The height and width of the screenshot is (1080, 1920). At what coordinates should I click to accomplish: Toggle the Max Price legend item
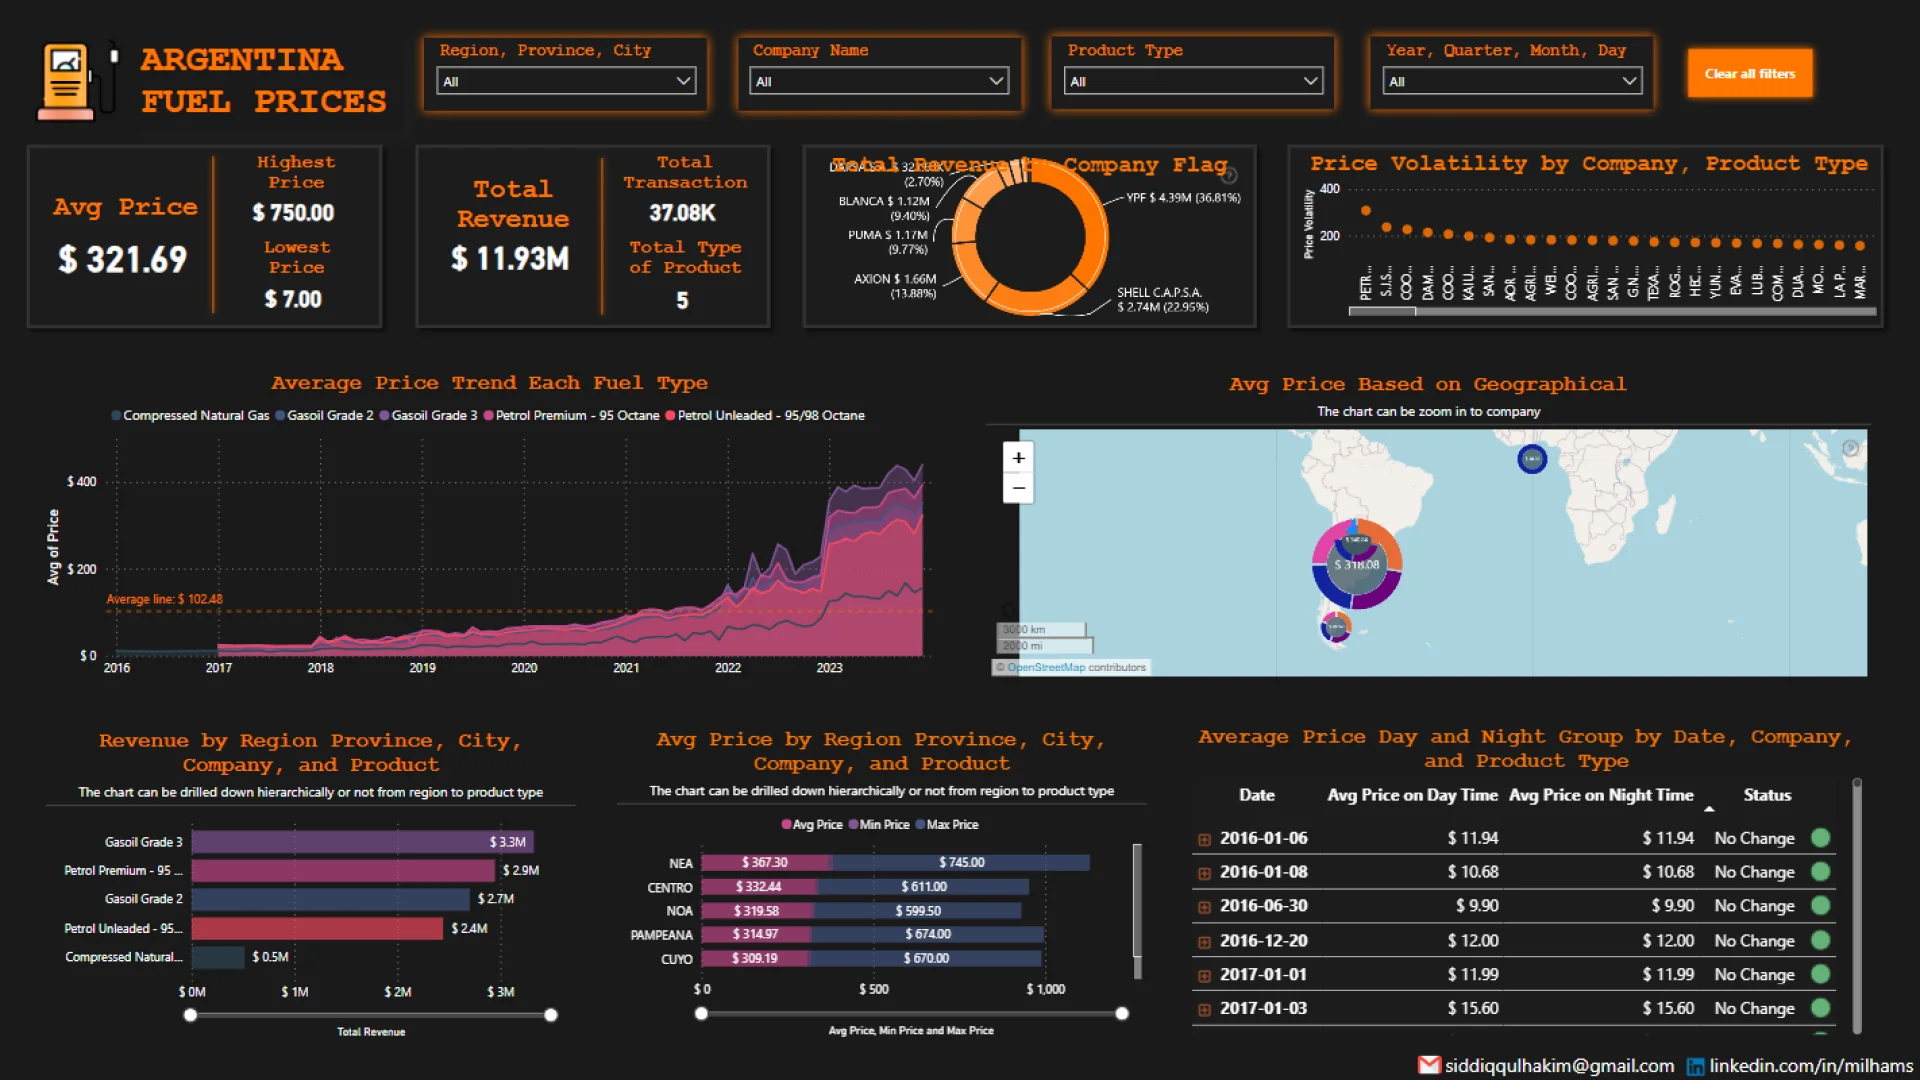[947, 825]
